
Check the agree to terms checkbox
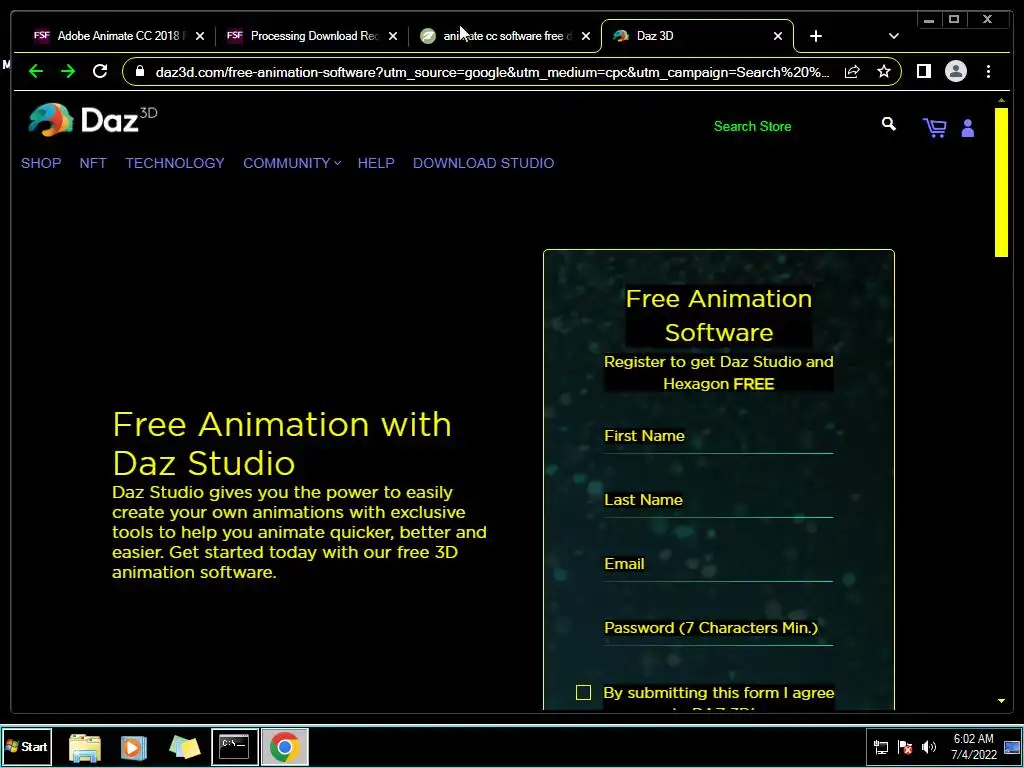(x=583, y=692)
